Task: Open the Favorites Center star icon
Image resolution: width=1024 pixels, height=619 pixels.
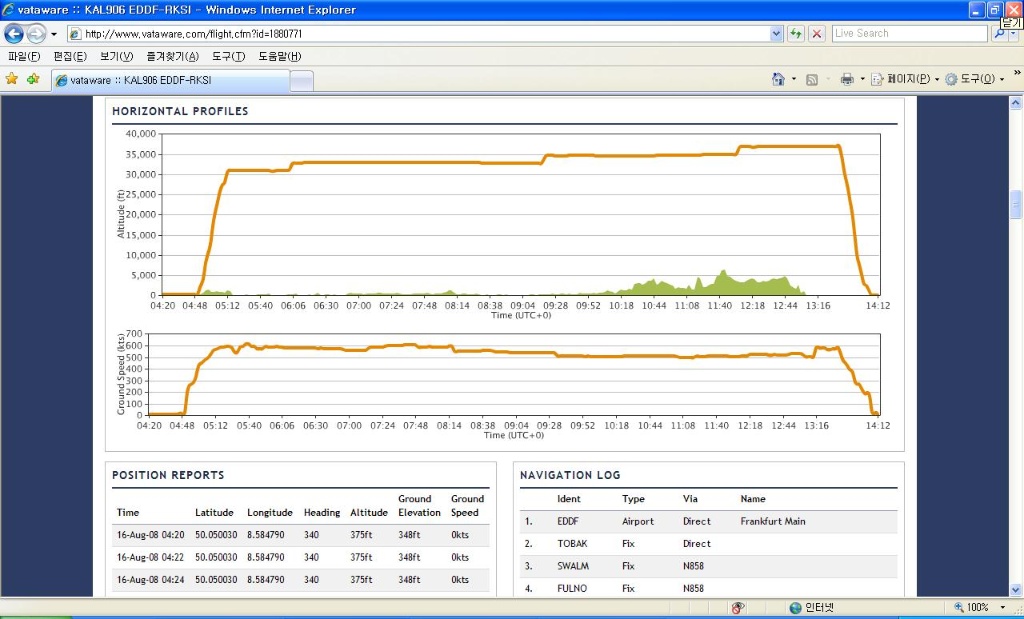Action: coord(12,79)
